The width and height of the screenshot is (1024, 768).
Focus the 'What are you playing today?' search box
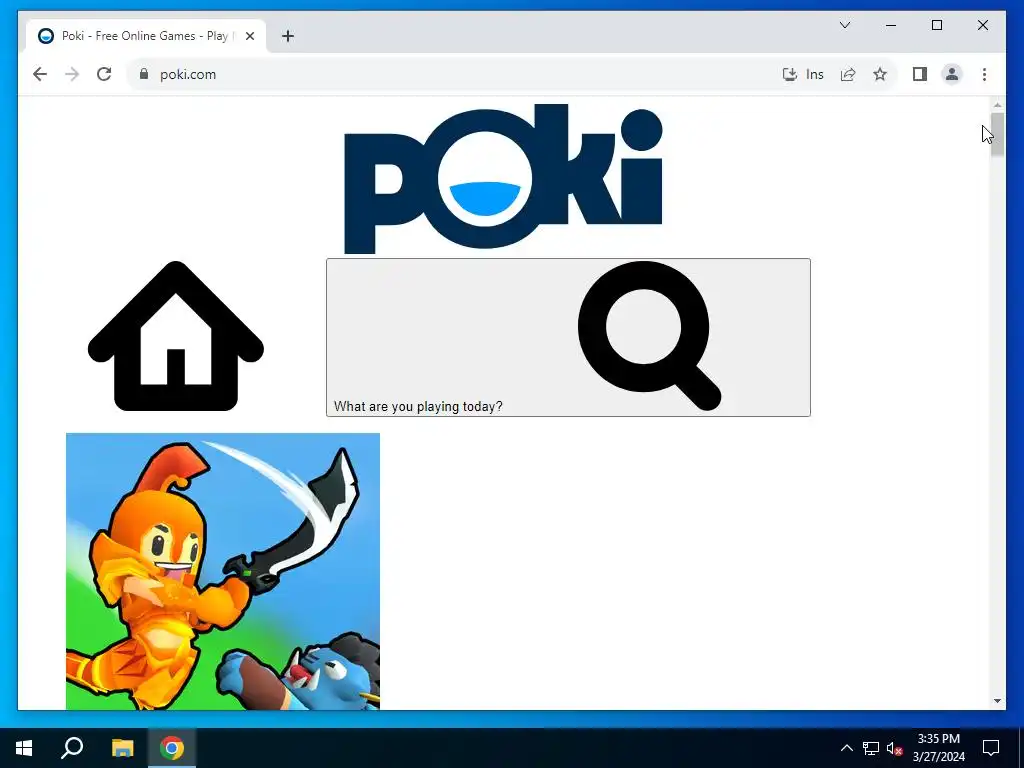pyautogui.click(x=568, y=337)
